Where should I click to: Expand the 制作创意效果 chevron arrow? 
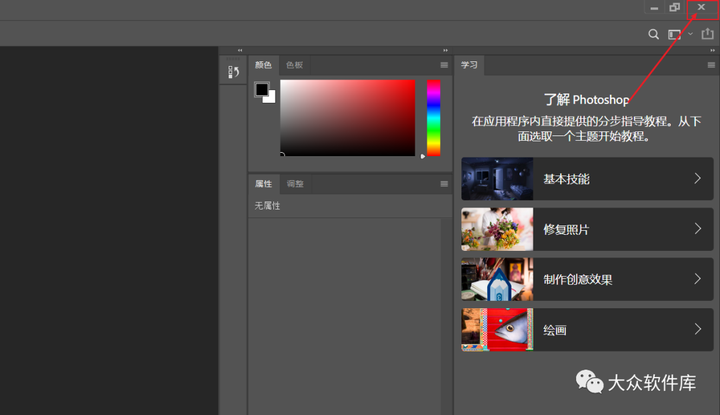[x=698, y=279]
